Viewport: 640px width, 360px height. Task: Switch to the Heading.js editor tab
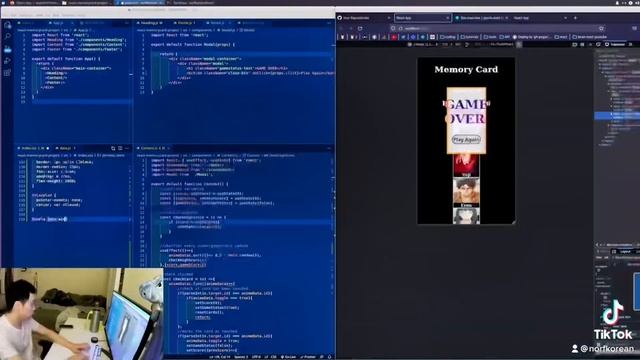[x=149, y=23]
